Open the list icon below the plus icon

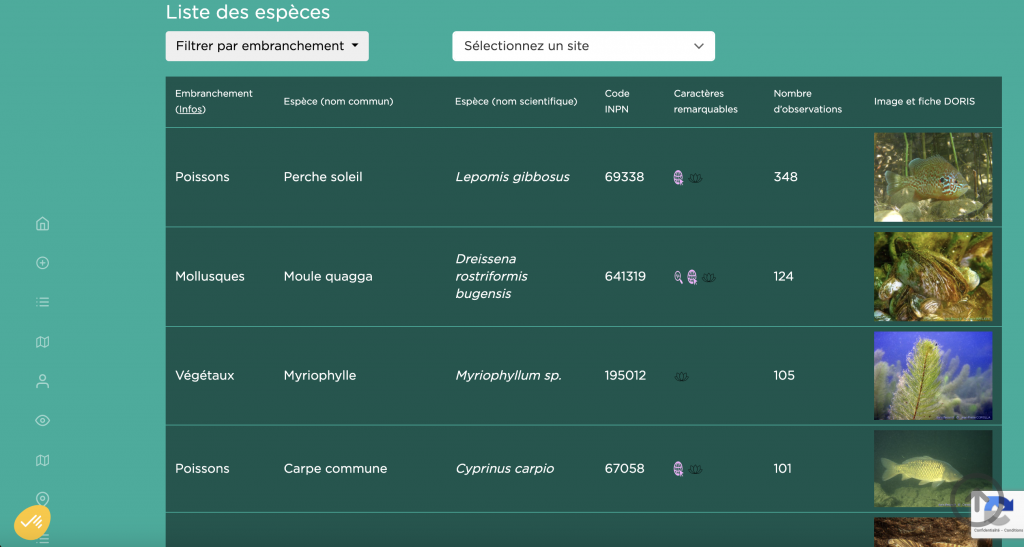(42, 302)
